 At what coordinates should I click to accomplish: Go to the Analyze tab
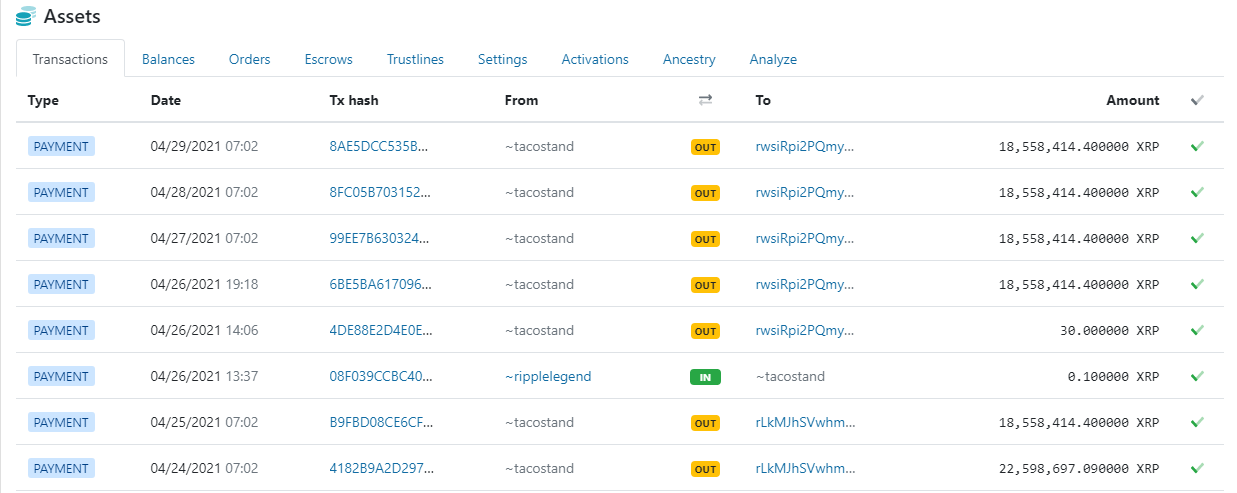tap(773, 59)
